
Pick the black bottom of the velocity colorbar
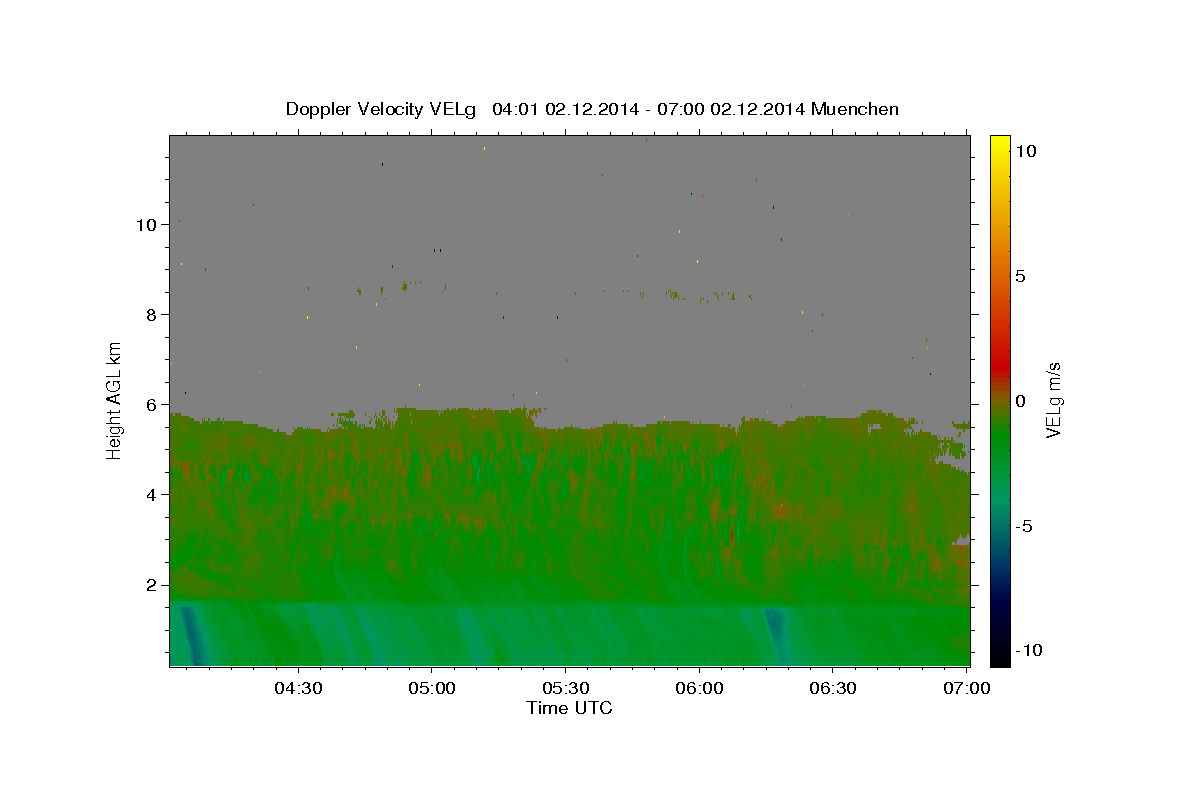999,655
